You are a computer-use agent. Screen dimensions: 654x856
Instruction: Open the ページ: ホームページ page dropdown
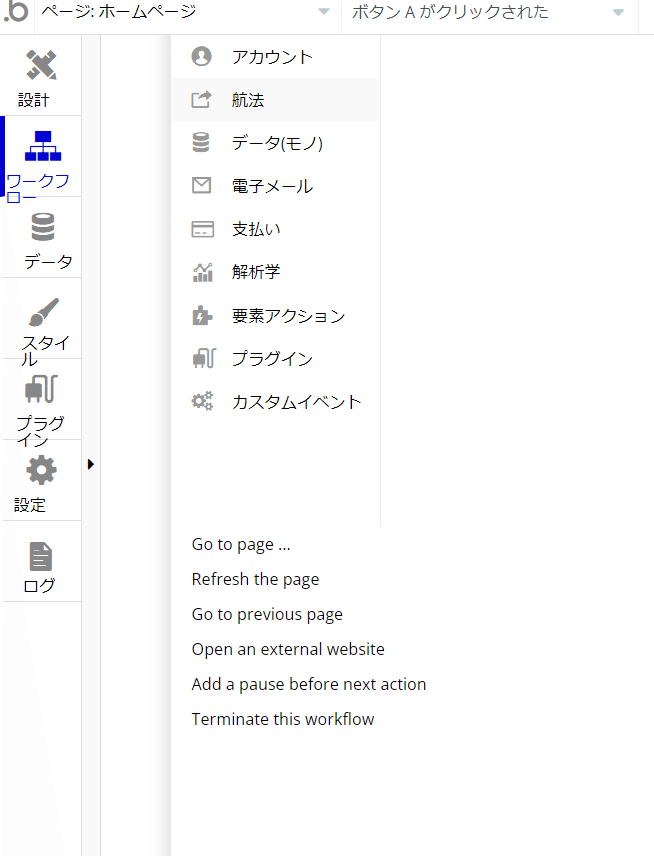pyautogui.click(x=187, y=11)
